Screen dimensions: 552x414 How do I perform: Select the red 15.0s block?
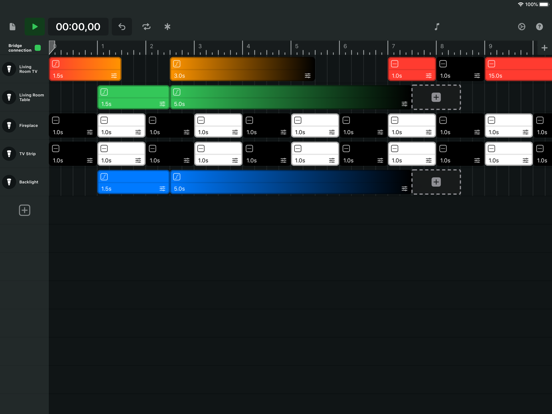point(518,69)
